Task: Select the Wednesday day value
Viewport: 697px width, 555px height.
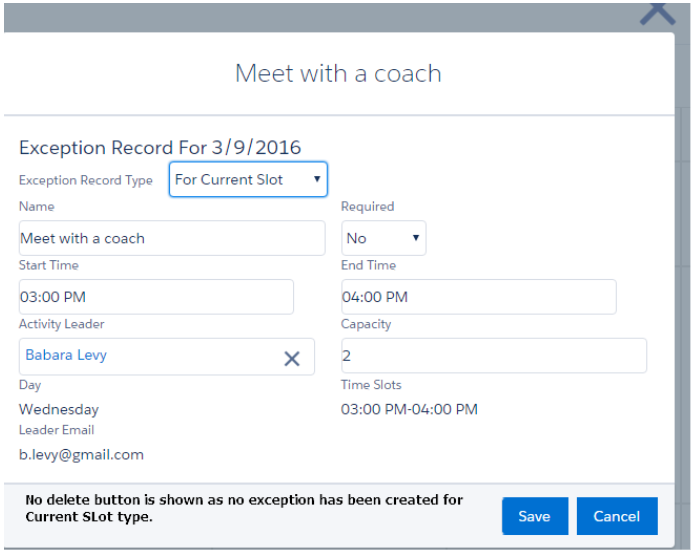Action: 59,409
